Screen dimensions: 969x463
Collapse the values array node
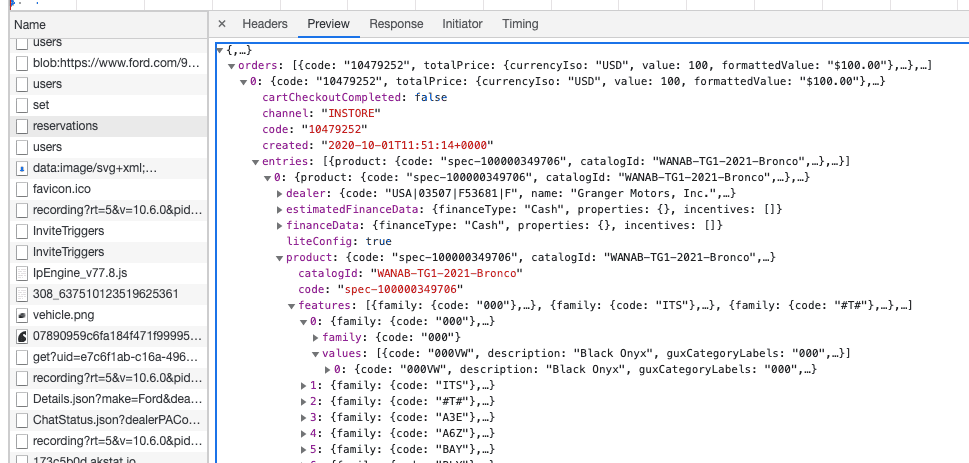pos(315,355)
